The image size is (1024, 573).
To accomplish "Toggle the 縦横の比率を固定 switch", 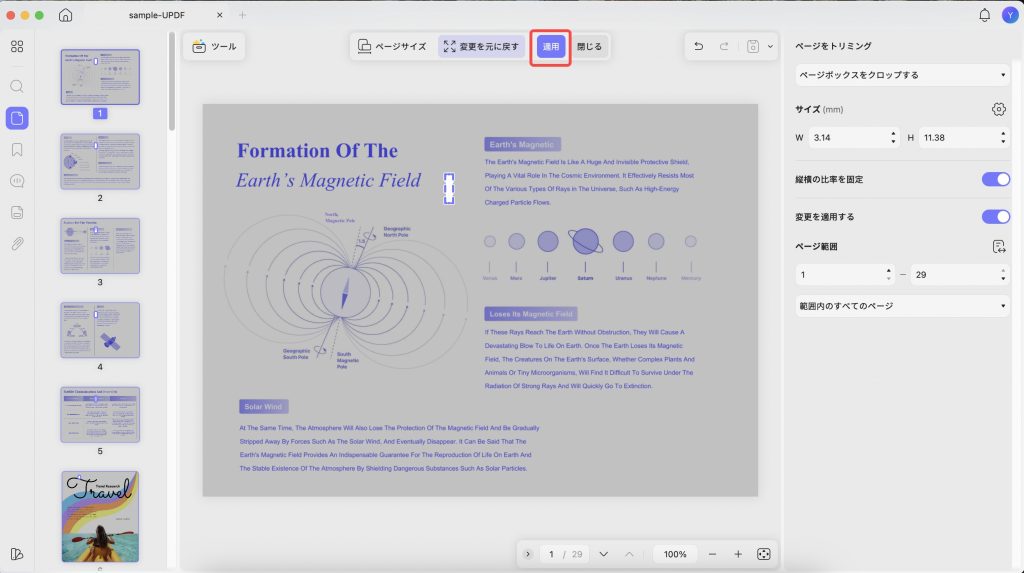I will (995, 179).
